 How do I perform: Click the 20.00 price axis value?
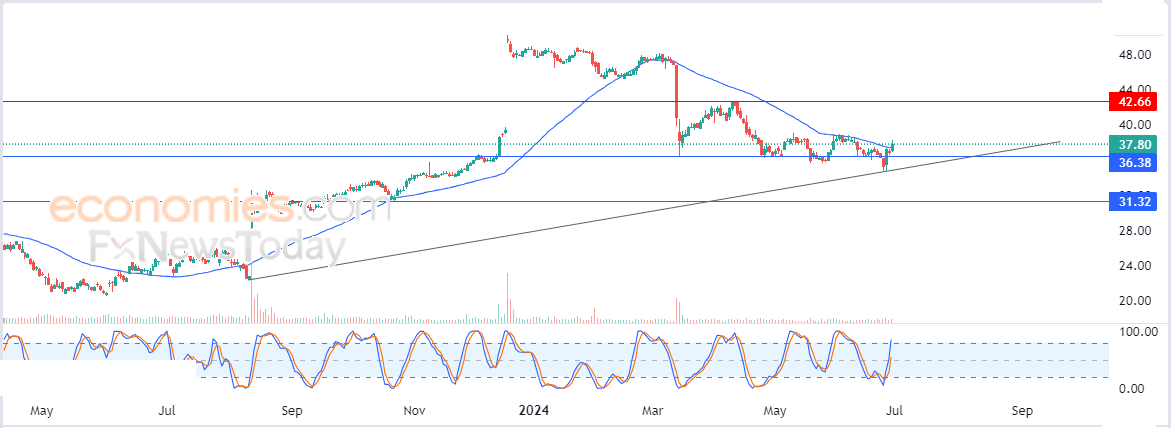click(x=1137, y=300)
